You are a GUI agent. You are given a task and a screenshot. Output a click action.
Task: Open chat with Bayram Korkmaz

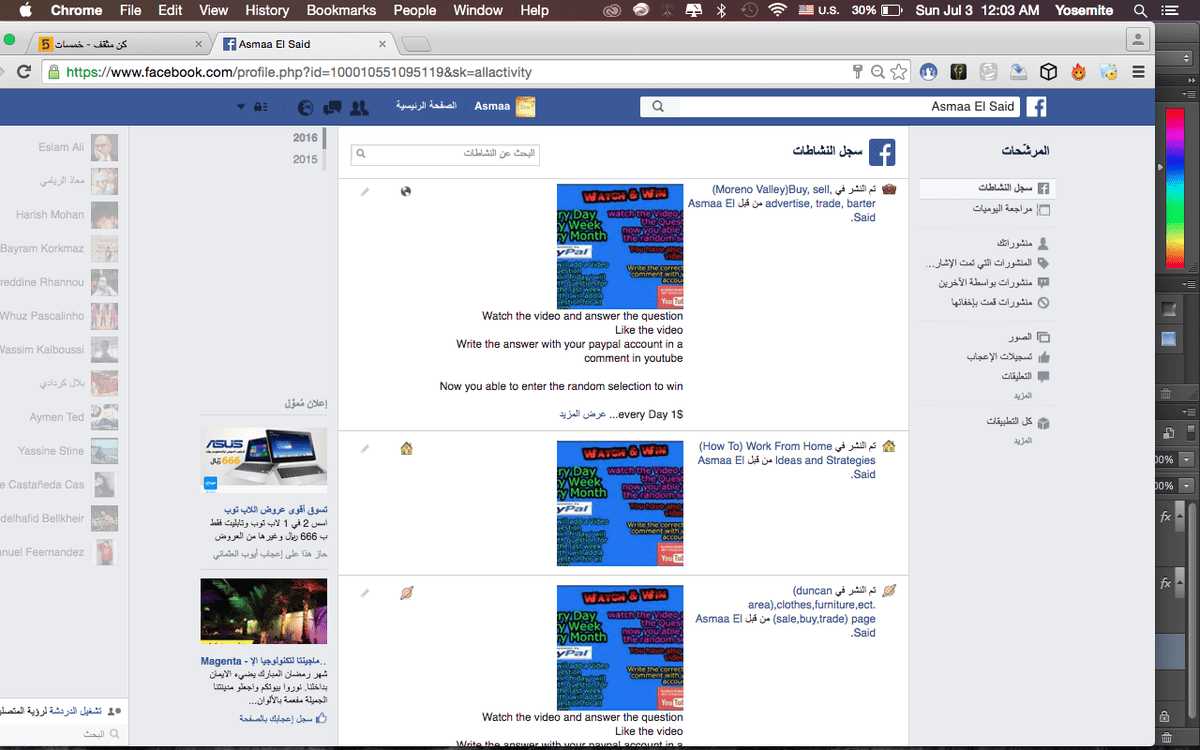coord(59,249)
